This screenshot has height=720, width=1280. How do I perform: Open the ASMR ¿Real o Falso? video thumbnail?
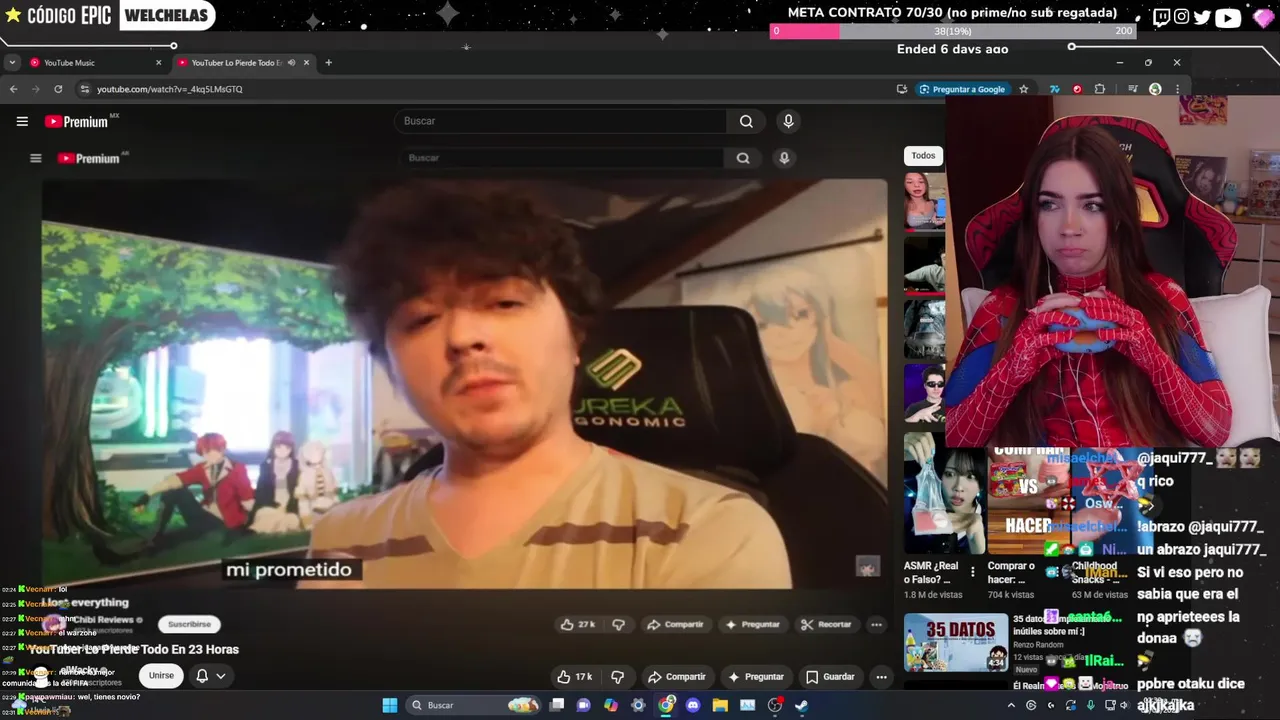pos(944,494)
